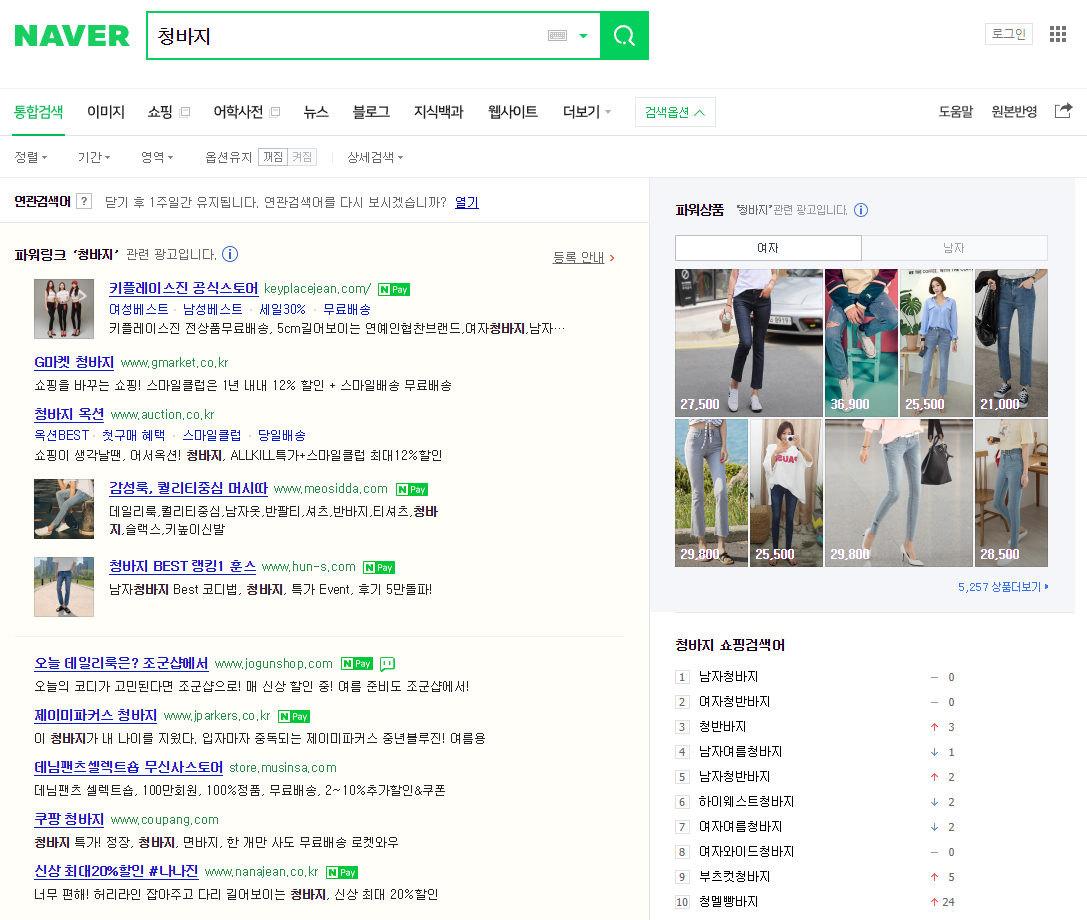Click the 열기 link to reopen related searches
Viewport: 1087px width, 920px height.
(x=467, y=202)
